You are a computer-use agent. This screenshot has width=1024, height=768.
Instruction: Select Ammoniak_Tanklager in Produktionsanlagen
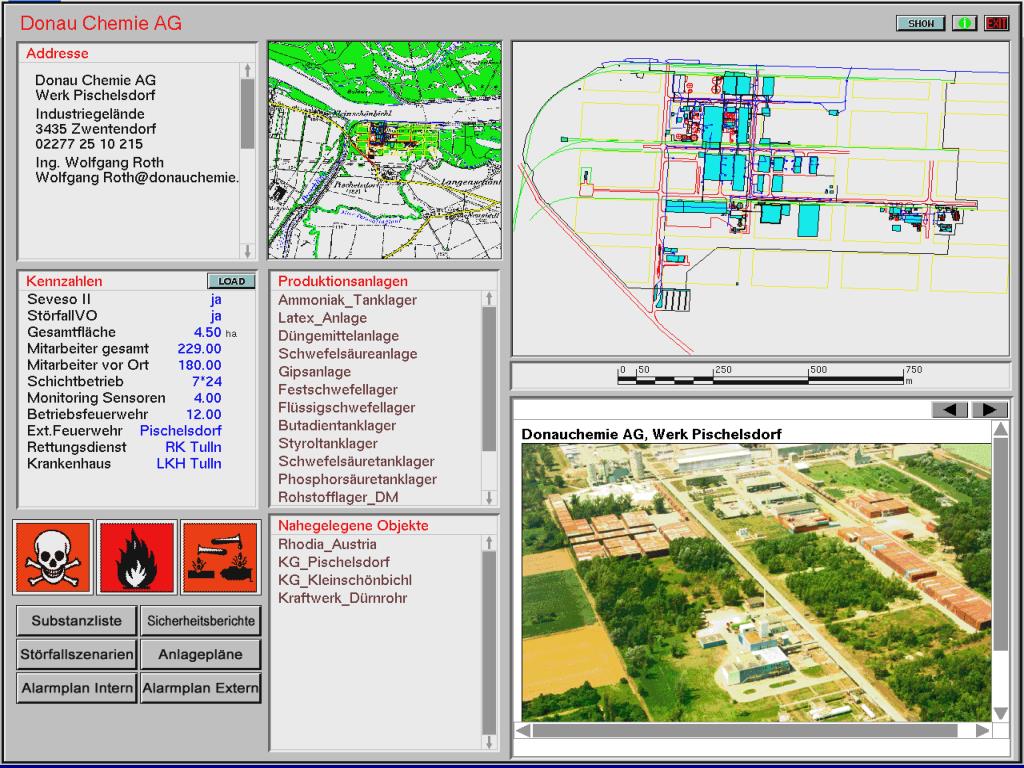(347, 300)
